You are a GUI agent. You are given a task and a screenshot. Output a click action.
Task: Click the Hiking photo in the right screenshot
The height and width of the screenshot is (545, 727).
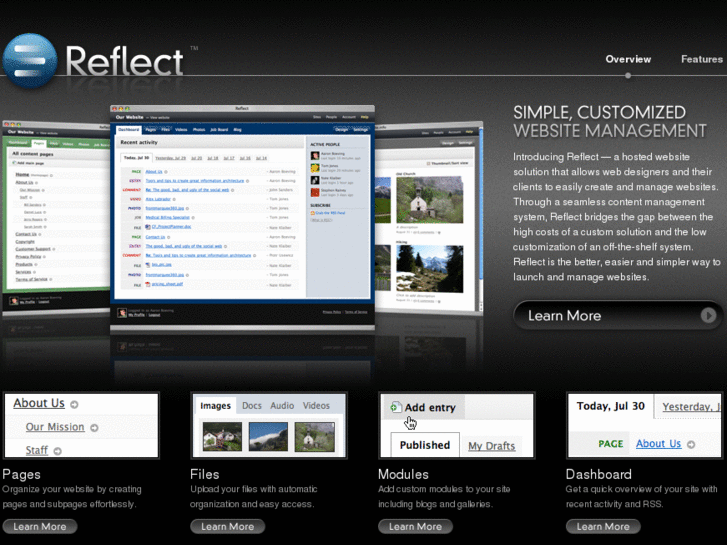click(x=430, y=269)
